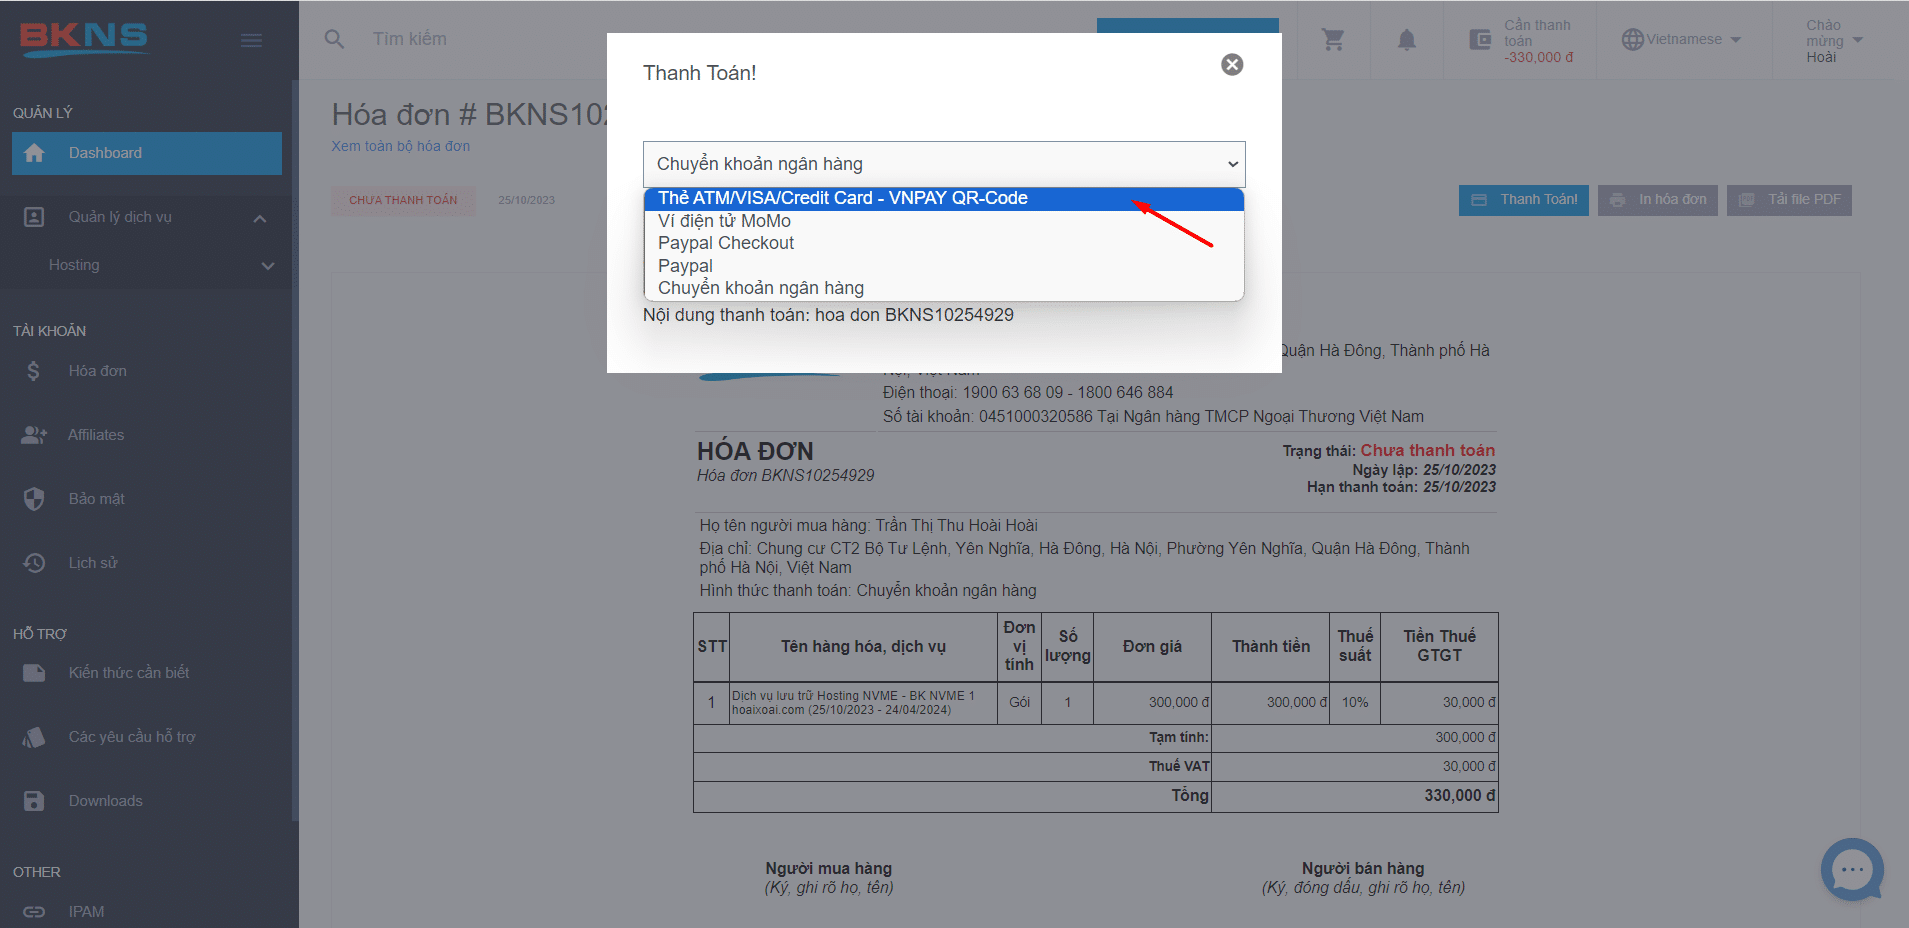Open the notifications bell
1909x928 pixels.
(1406, 39)
